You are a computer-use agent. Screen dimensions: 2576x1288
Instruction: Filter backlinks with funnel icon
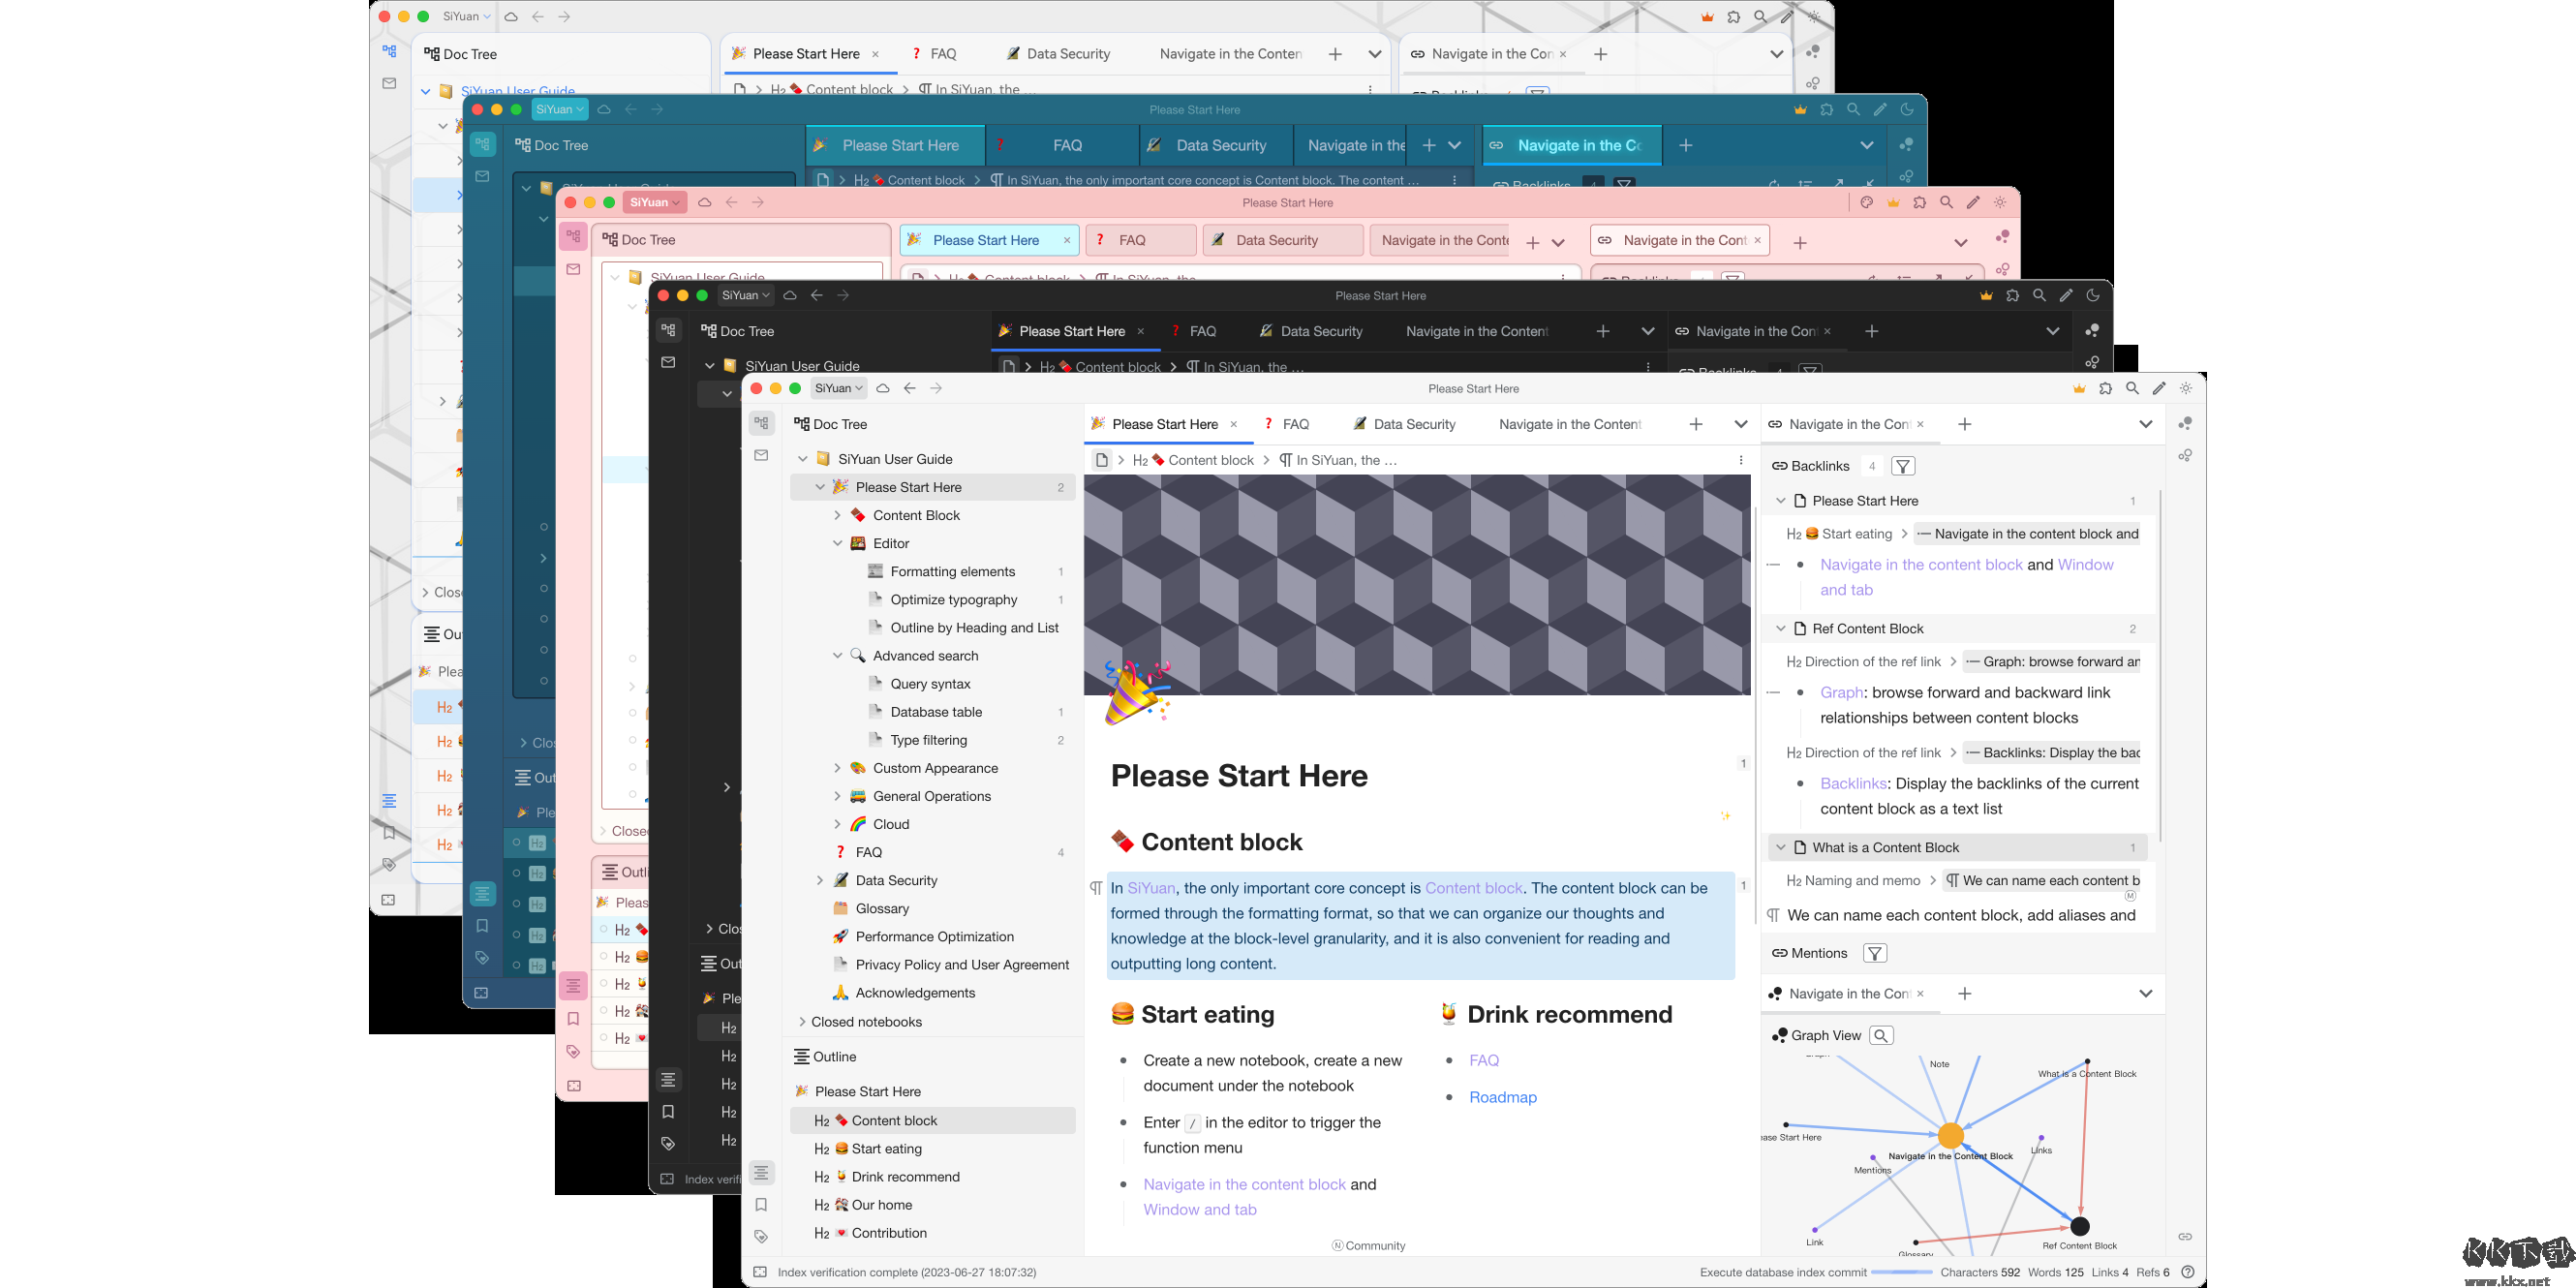(x=1903, y=466)
